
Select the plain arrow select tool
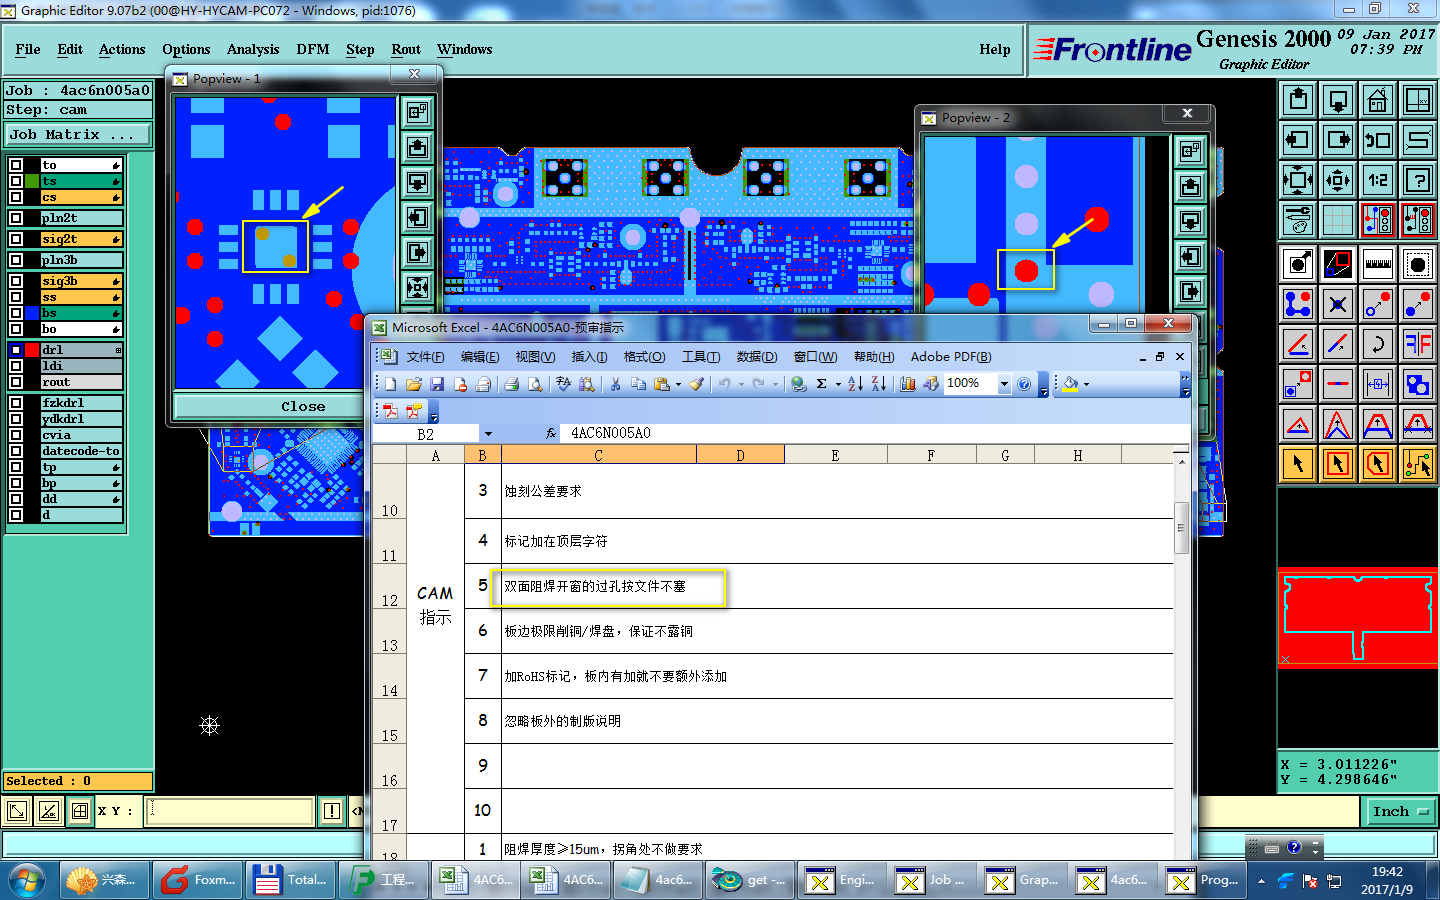pyautogui.click(x=1298, y=464)
